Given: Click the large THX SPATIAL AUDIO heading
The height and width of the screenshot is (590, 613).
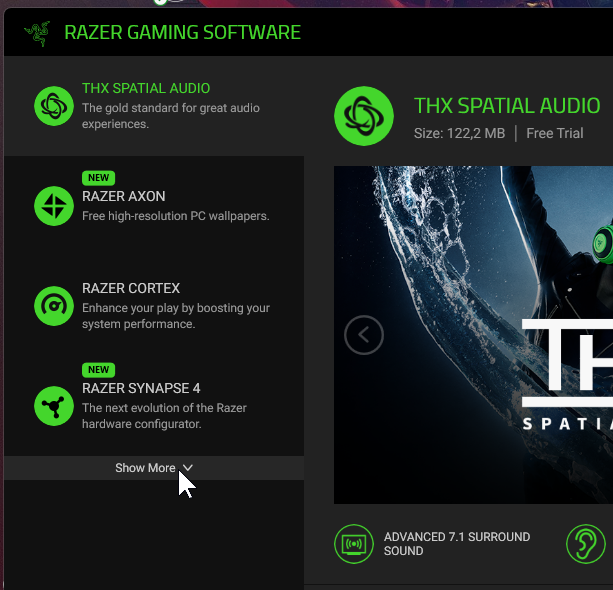Looking at the screenshot, I should (x=507, y=106).
